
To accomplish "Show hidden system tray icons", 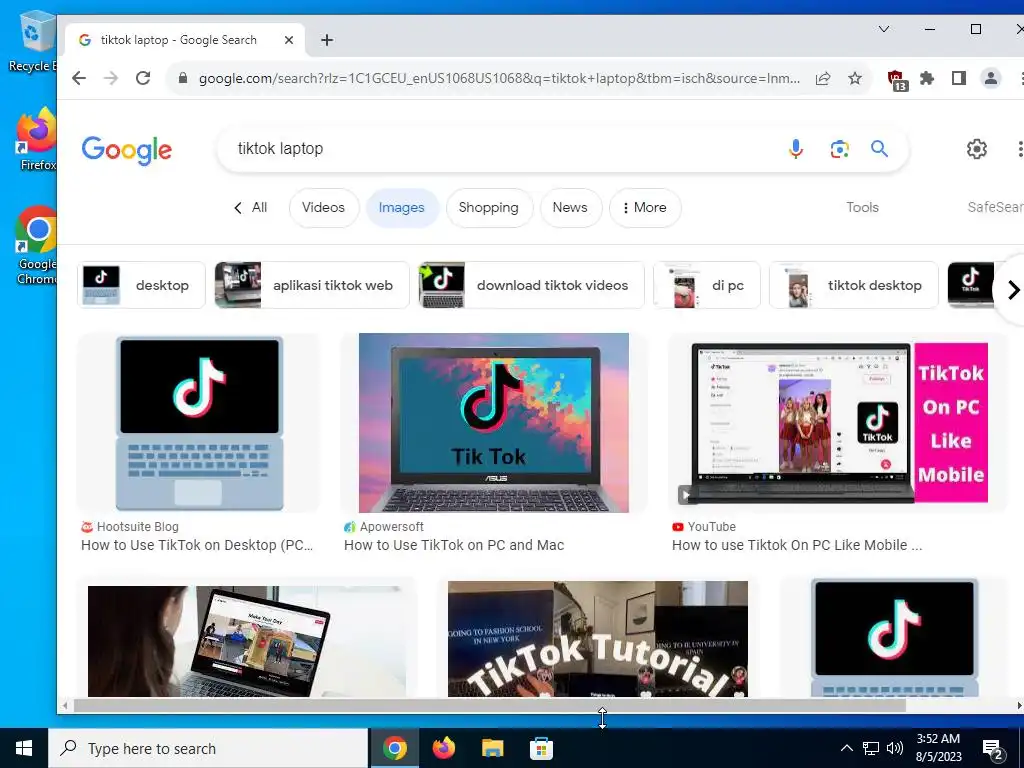I will click(846, 748).
